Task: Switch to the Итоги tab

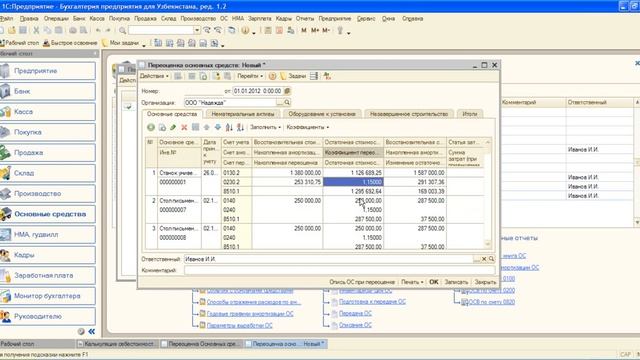Action: (x=470, y=114)
